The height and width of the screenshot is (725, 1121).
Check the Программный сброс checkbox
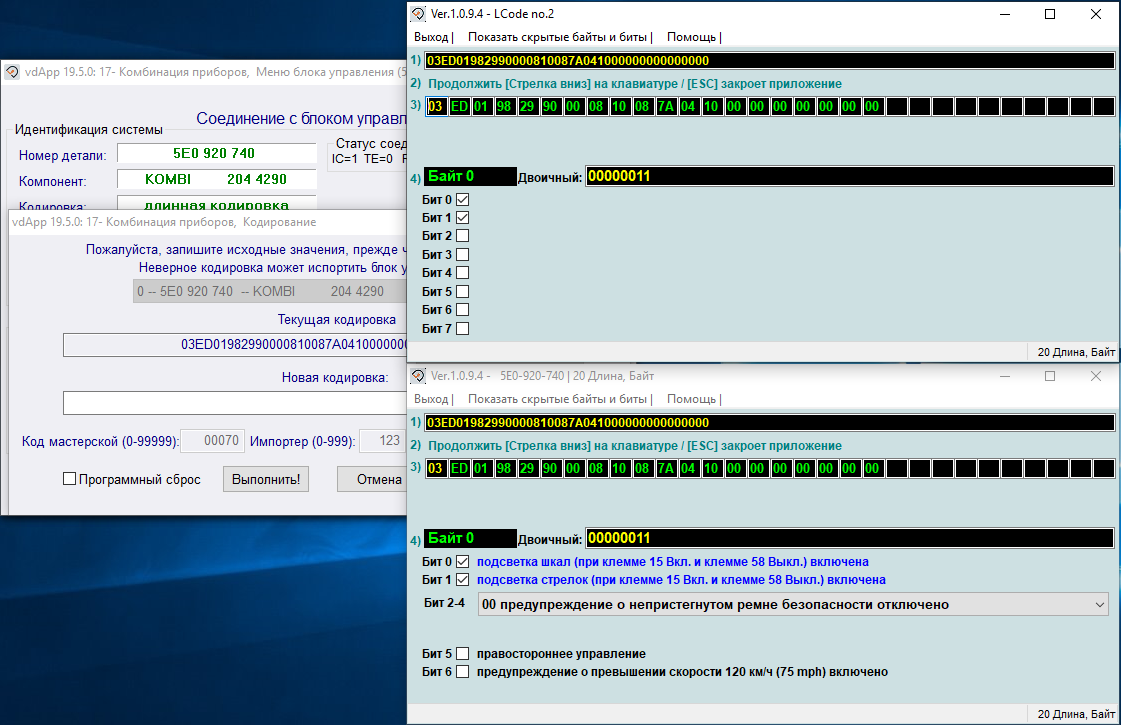point(70,480)
